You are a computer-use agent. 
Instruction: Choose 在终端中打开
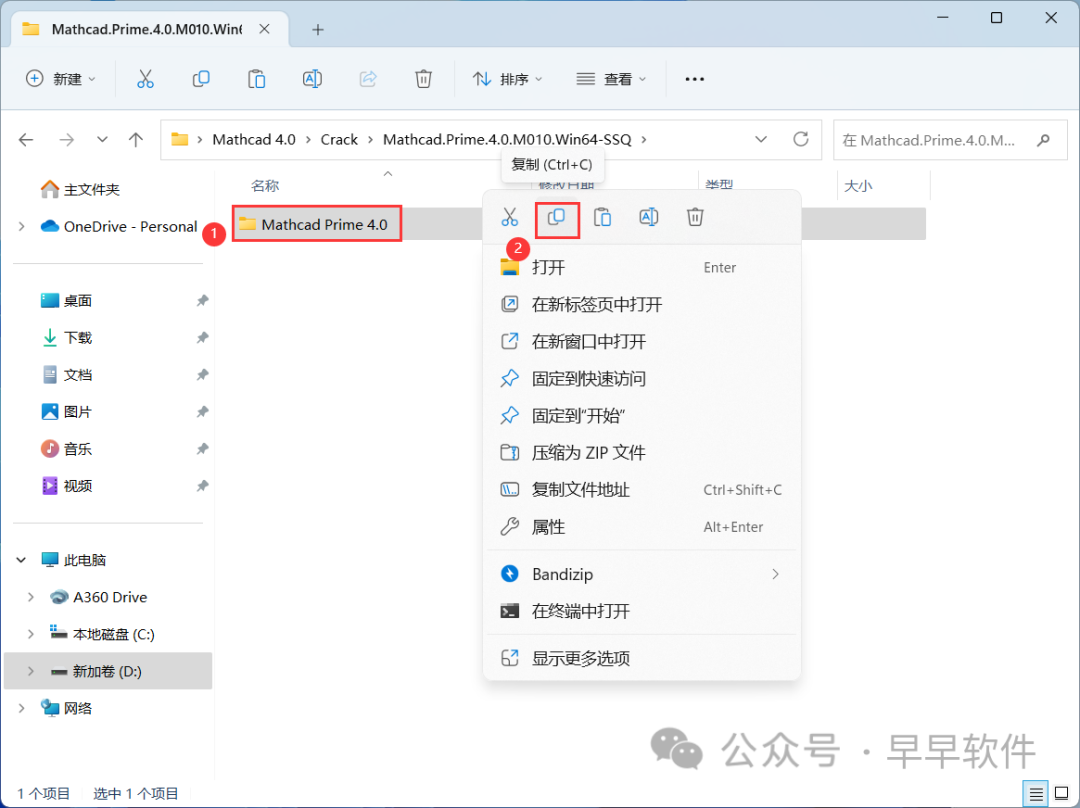tap(642, 611)
